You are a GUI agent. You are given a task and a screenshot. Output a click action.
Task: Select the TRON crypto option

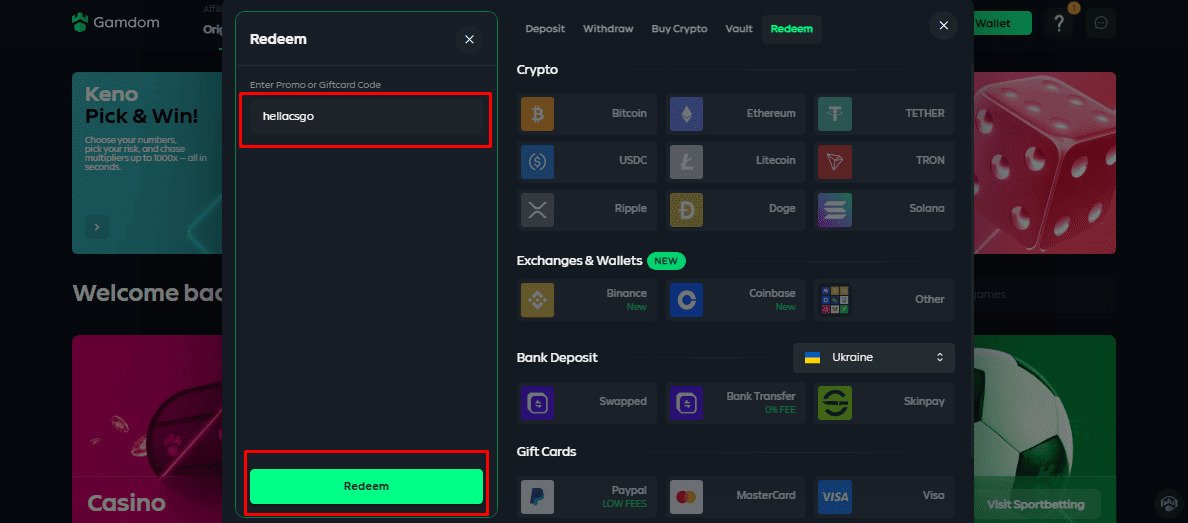(x=884, y=161)
